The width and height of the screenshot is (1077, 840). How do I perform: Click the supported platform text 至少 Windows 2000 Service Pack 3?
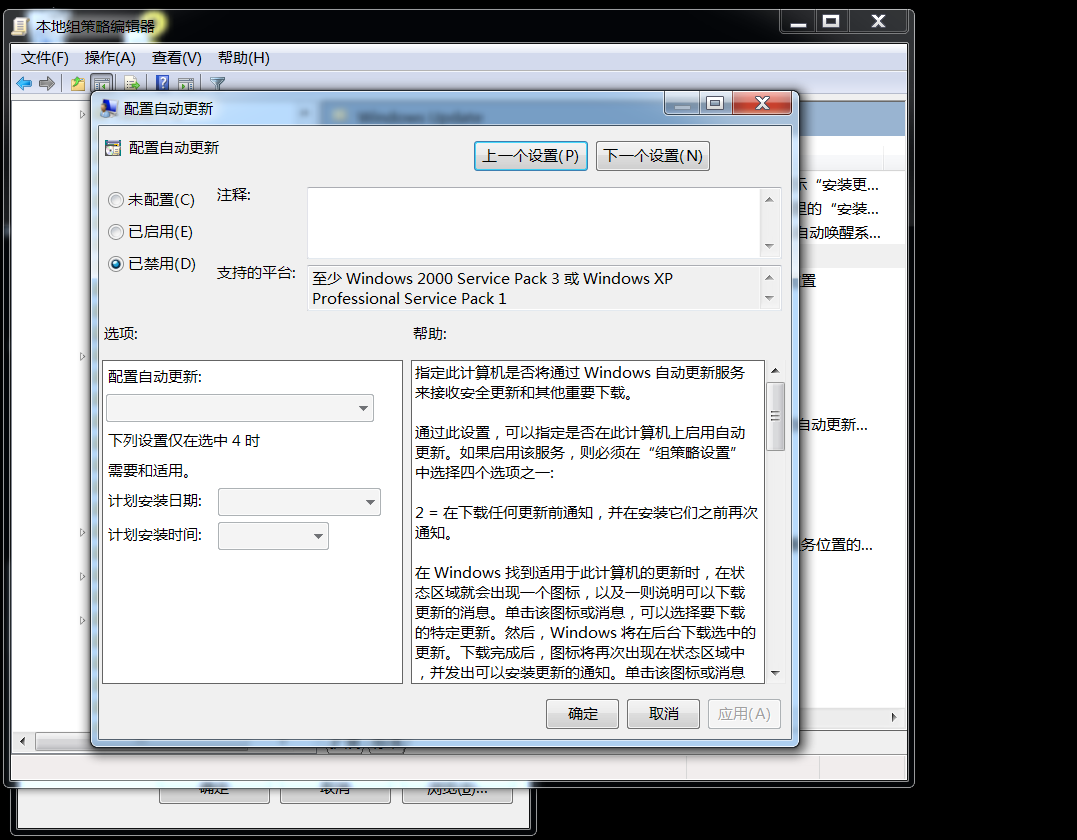435,279
